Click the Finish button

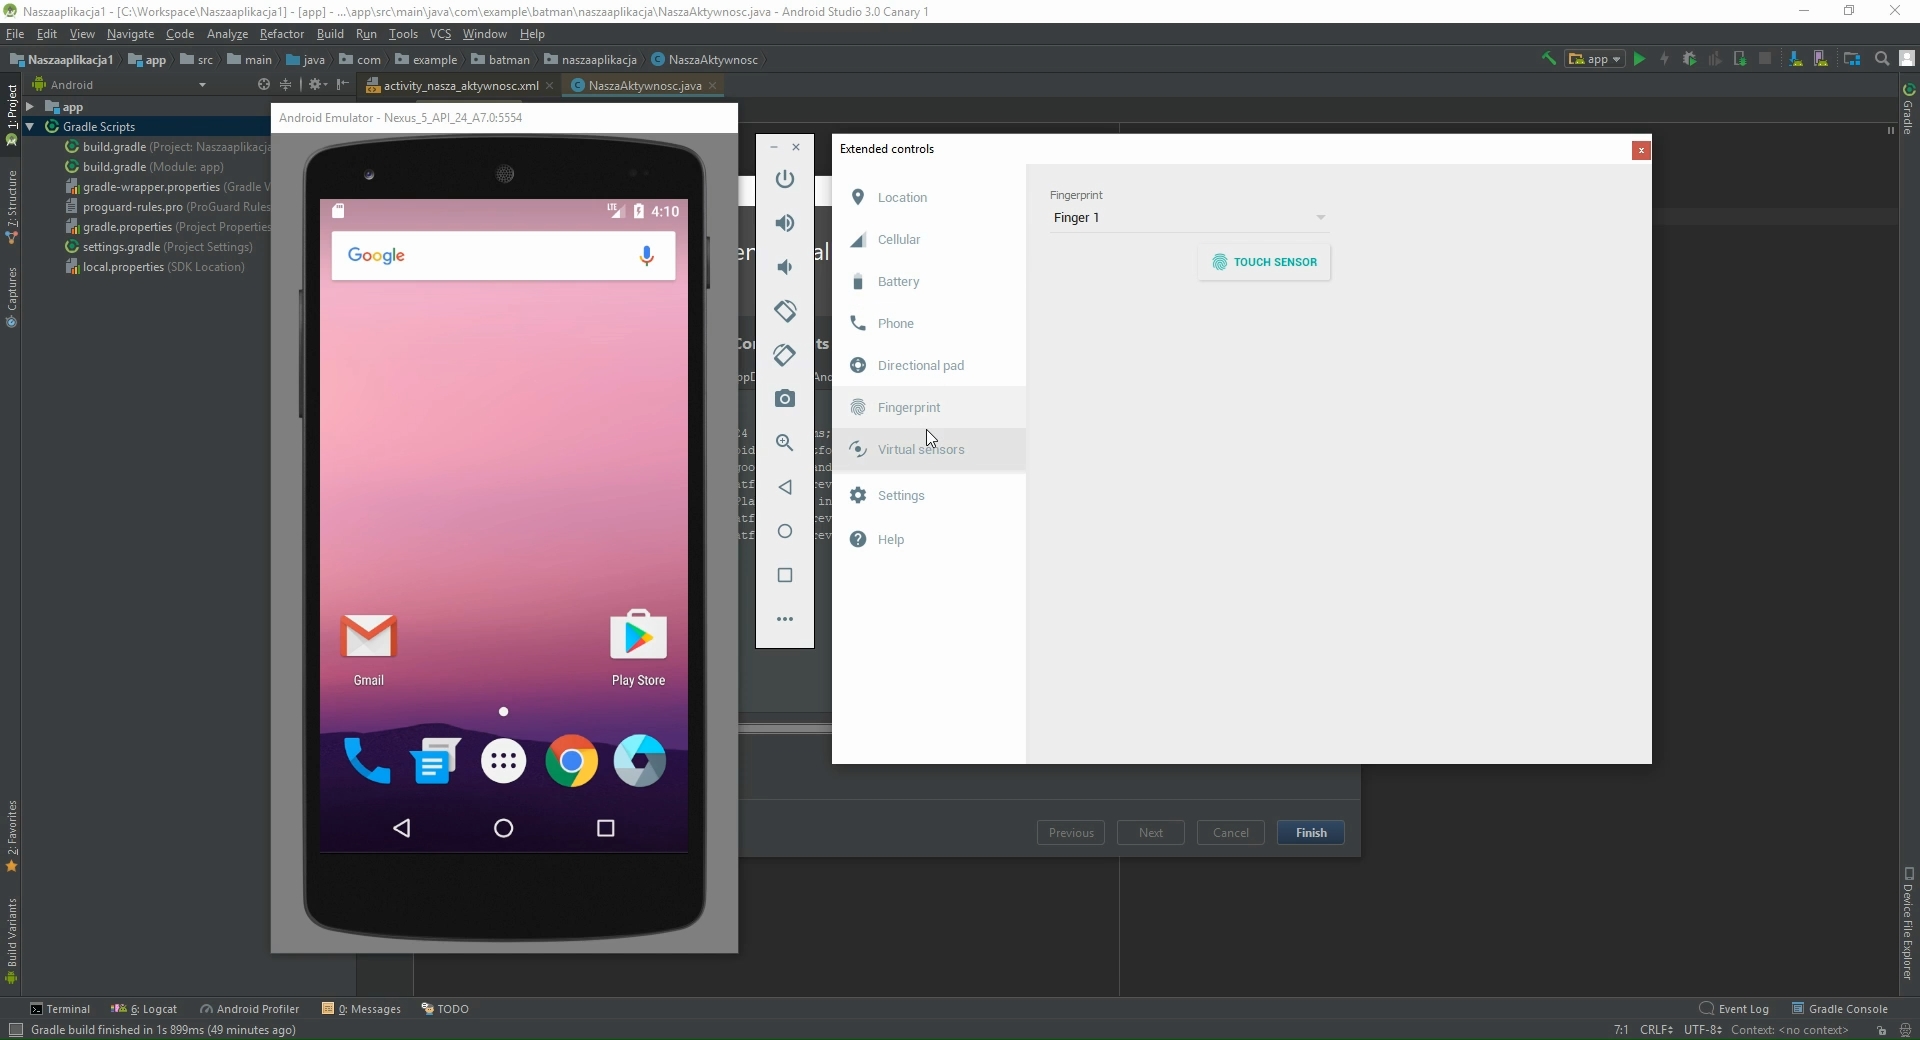click(1310, 833)
